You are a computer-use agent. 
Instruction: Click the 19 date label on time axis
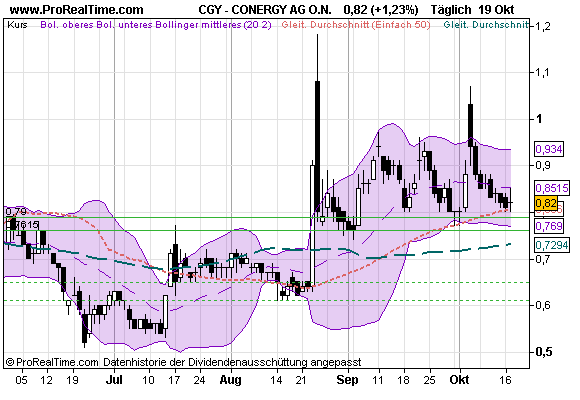click(x=72, y=380)
